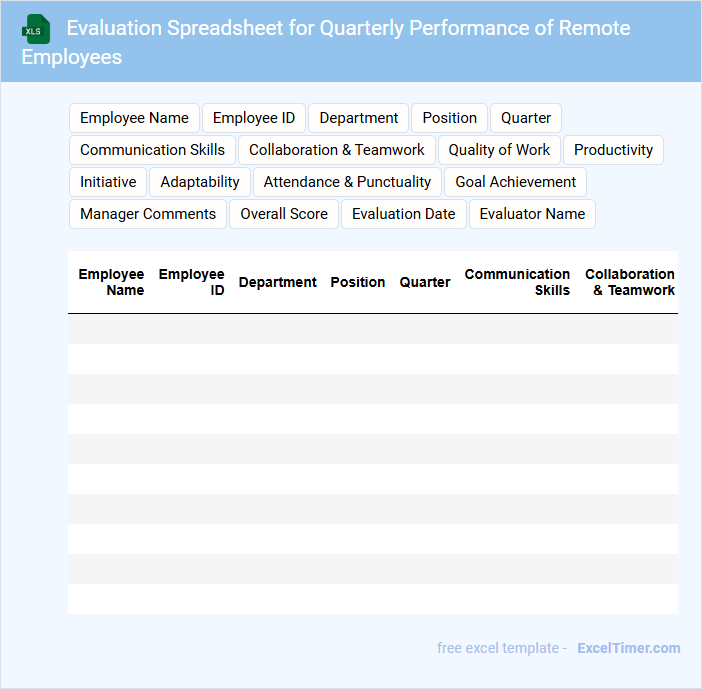The image size is (702, 689).
Task: Click the Department tag chip
Action: pyautogui.click(x=358, y=118)
